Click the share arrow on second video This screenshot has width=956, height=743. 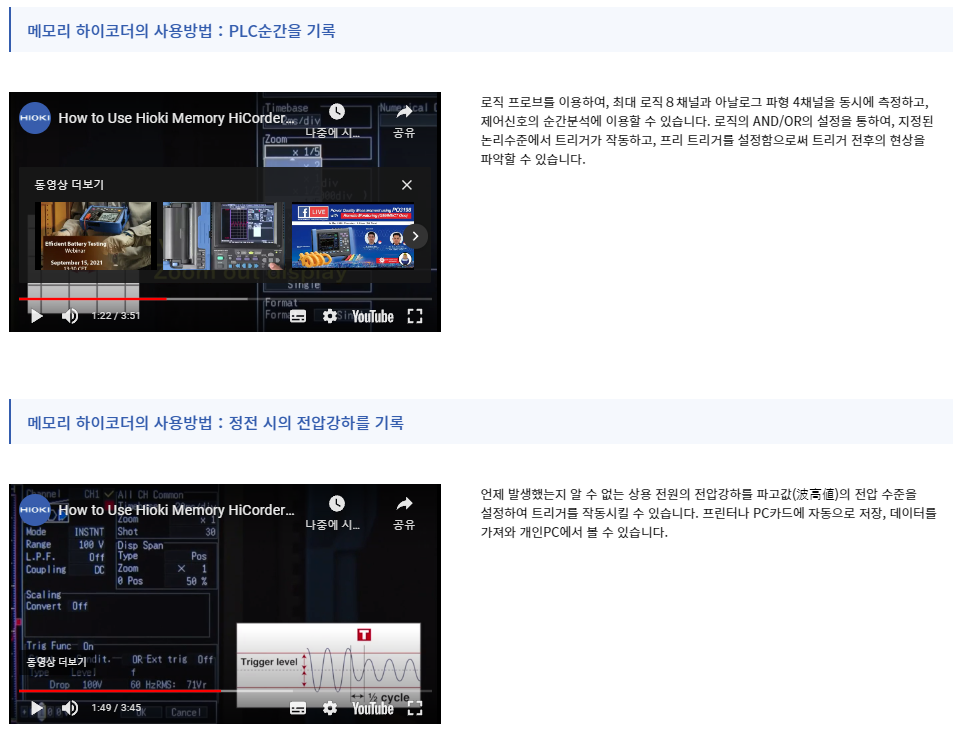click(x=404, y=503)
